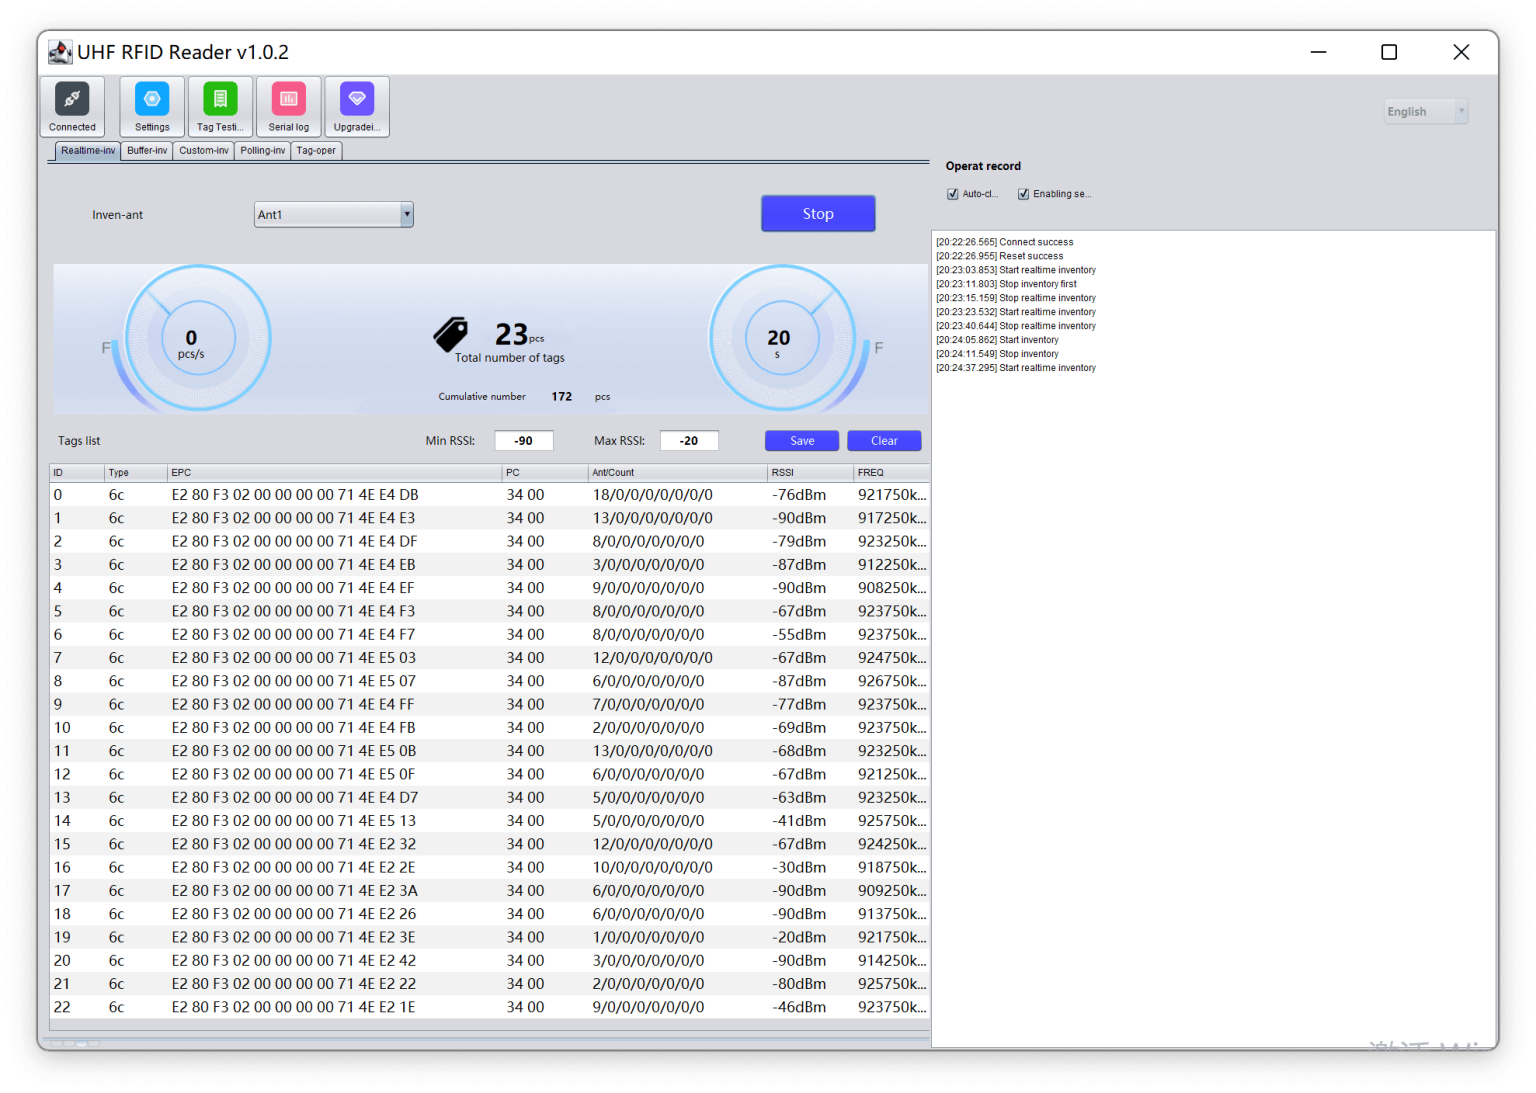
Task: Switch to the Buffer-inv tab
Action: (x=147, y=150)
